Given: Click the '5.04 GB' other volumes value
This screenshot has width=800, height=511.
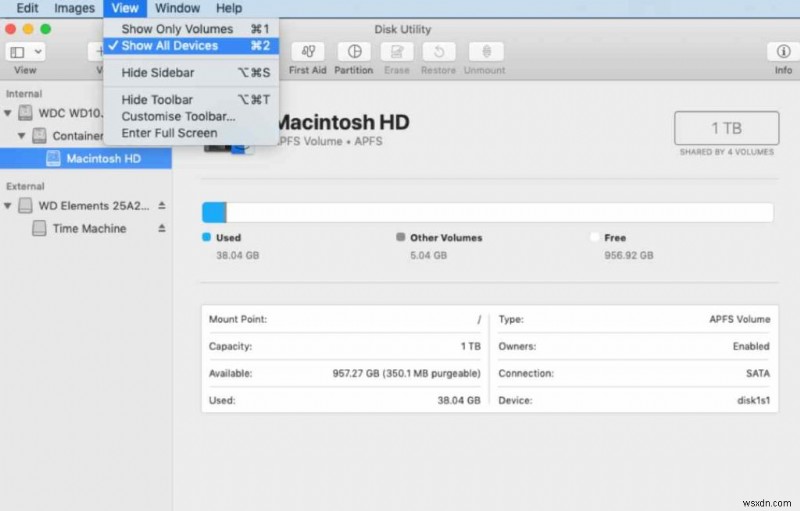Looking at the screenshot, I should 429,255.
